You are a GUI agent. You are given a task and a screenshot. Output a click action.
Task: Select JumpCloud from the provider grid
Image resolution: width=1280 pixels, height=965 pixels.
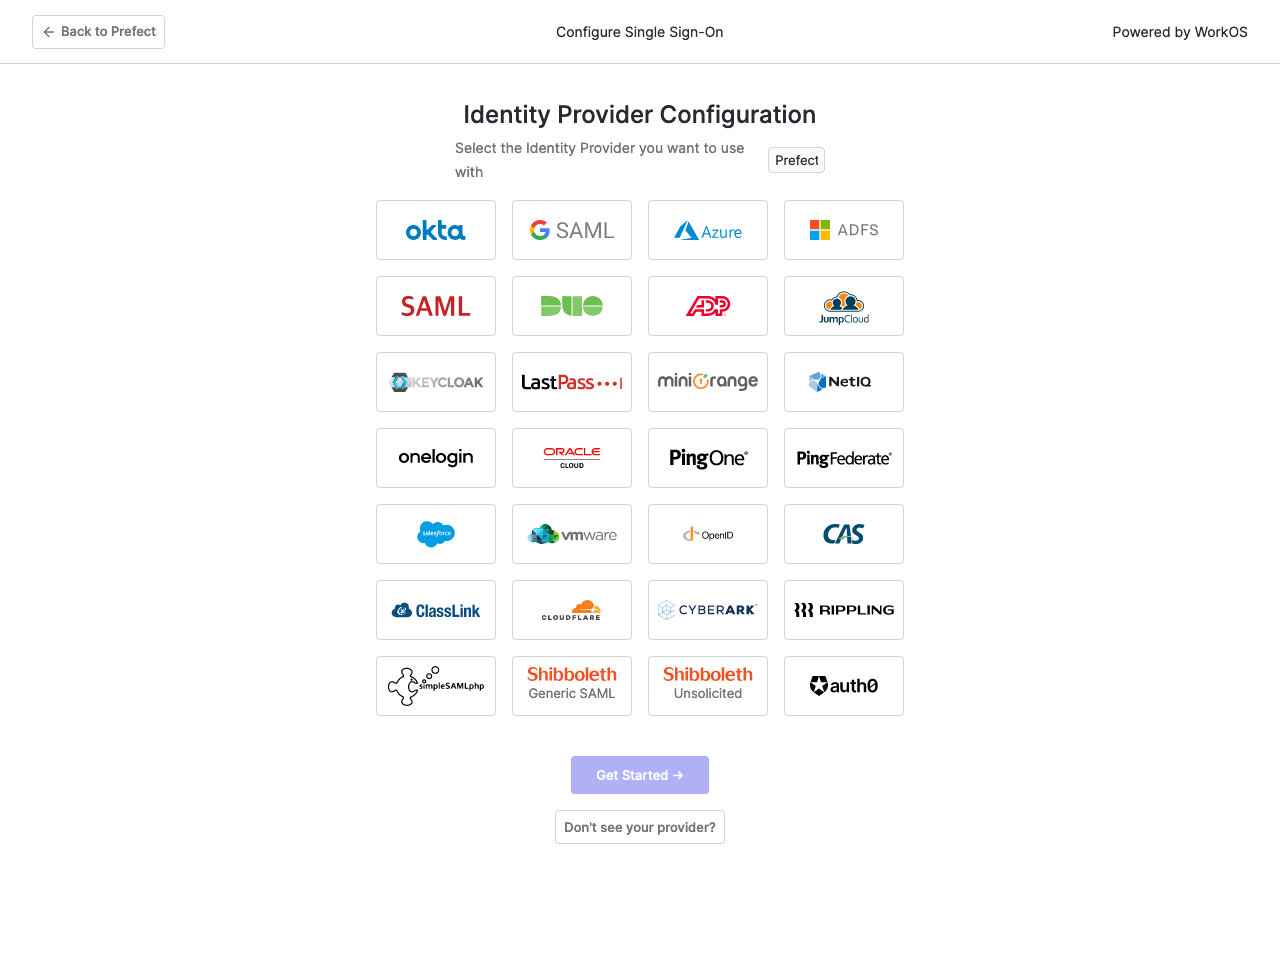844,306
